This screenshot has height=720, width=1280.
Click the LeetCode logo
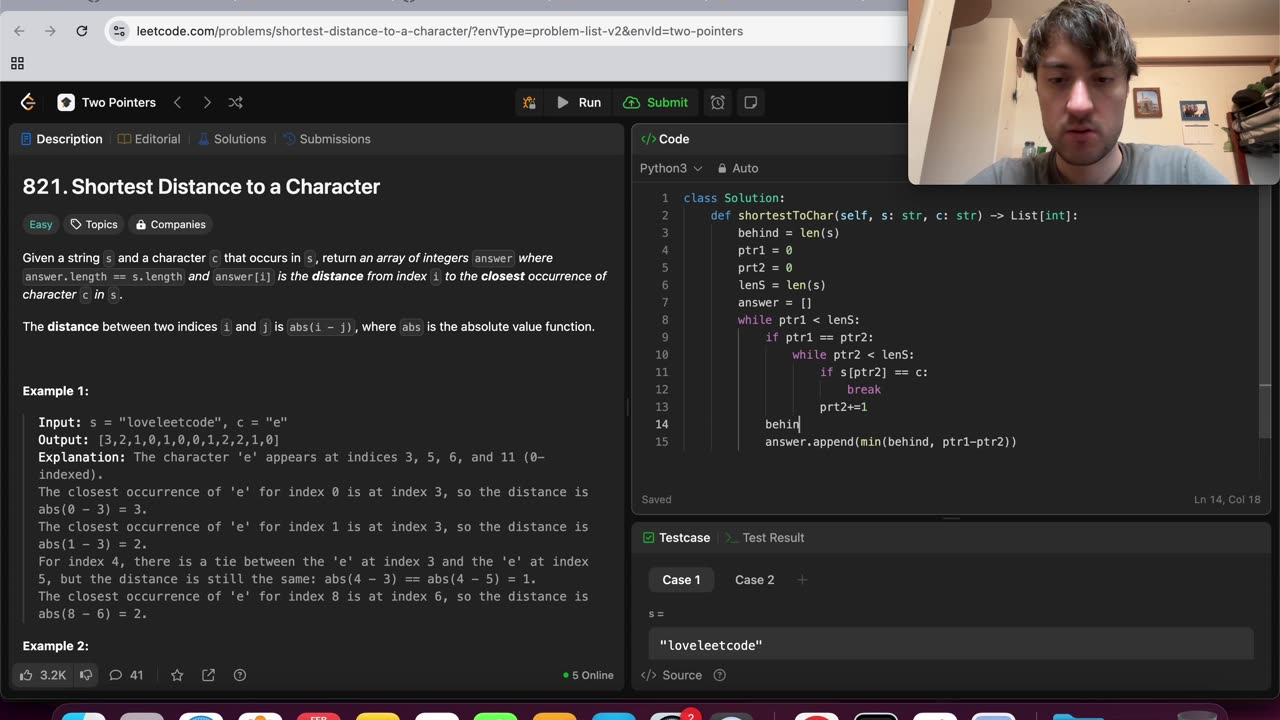point(28,102)
